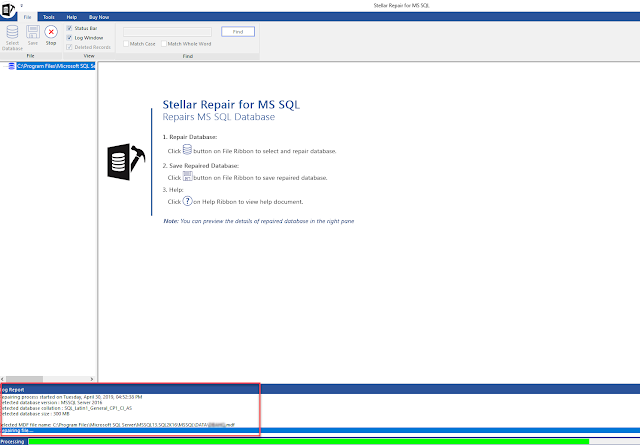Click the Stellar application logo icon
Viewport: 640px width, 445px height.
[8, 9]
